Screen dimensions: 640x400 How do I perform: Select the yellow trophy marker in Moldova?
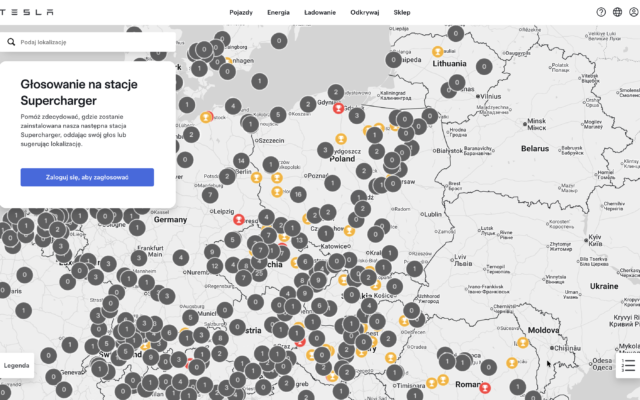[523, 342]
